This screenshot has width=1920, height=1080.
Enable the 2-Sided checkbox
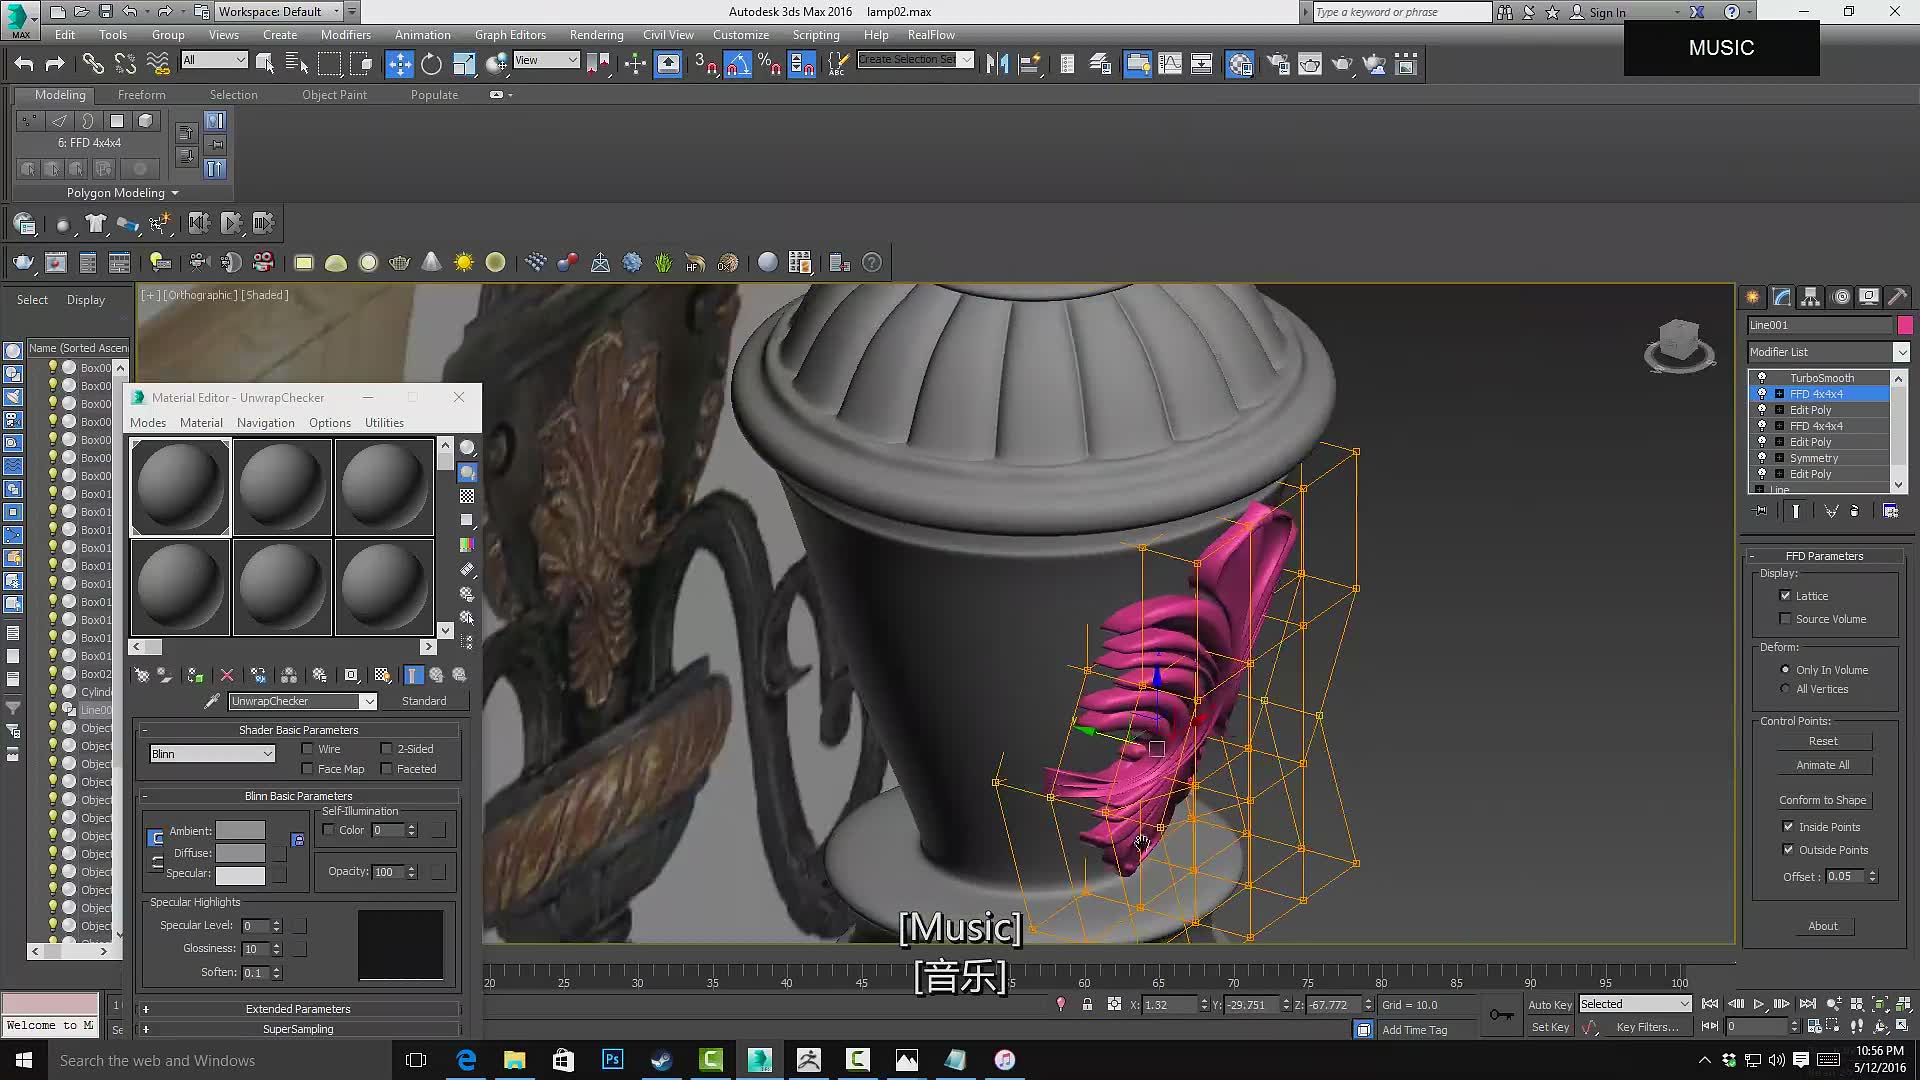[387, 749]
